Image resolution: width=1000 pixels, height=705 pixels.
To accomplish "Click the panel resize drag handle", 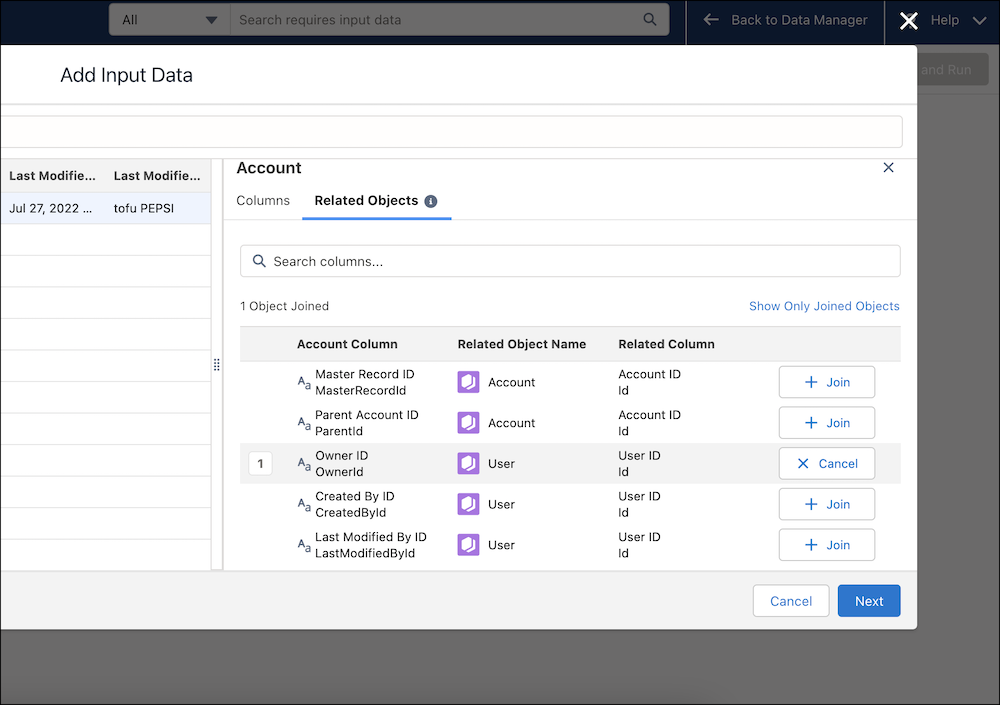I will (217, 365).
